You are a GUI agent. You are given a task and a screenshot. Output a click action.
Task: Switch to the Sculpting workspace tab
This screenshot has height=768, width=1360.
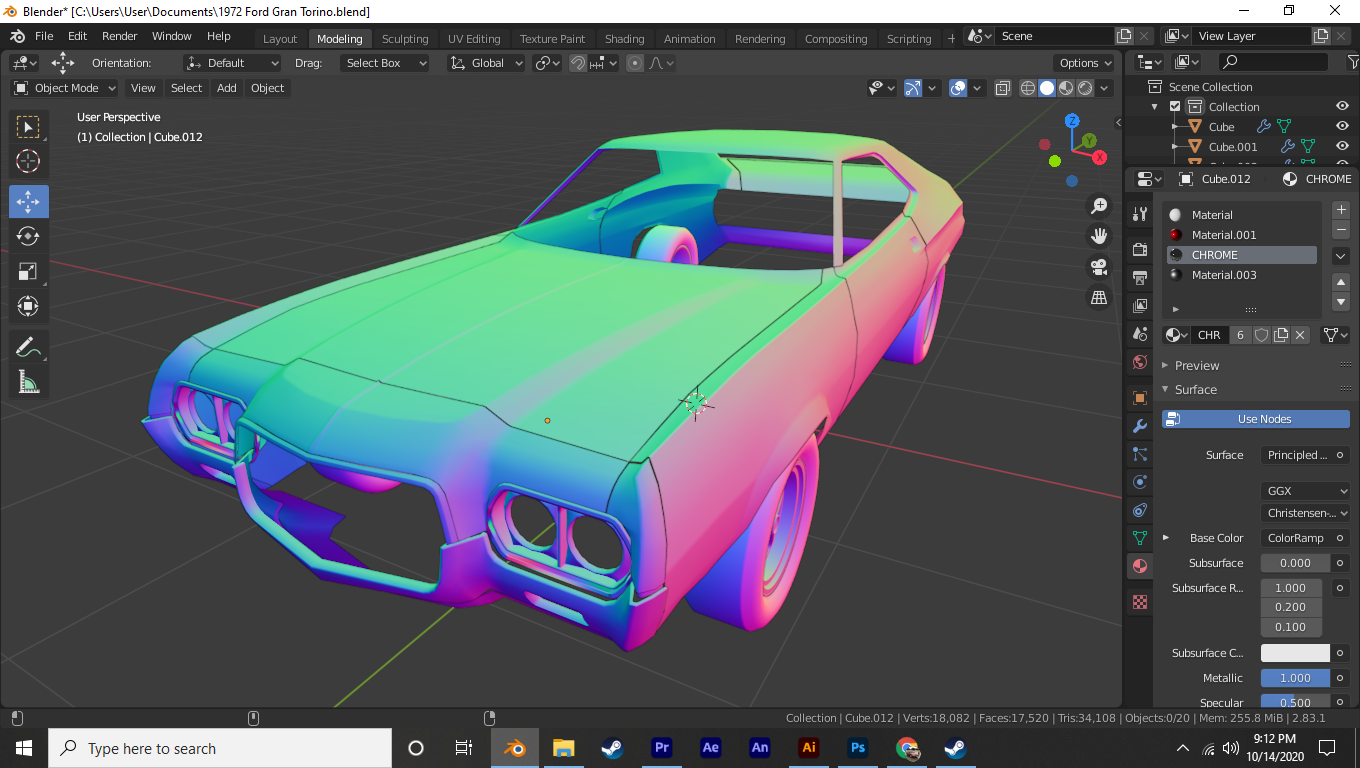tap(405, 39)
